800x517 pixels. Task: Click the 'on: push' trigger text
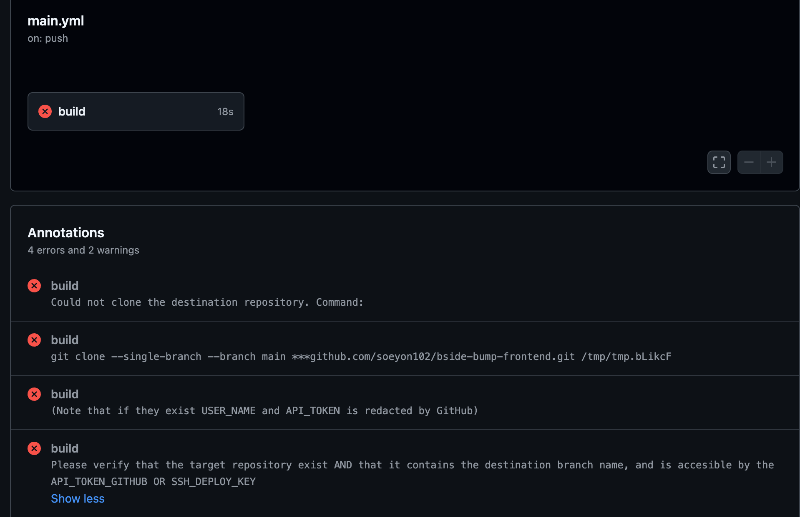[47, 39]
